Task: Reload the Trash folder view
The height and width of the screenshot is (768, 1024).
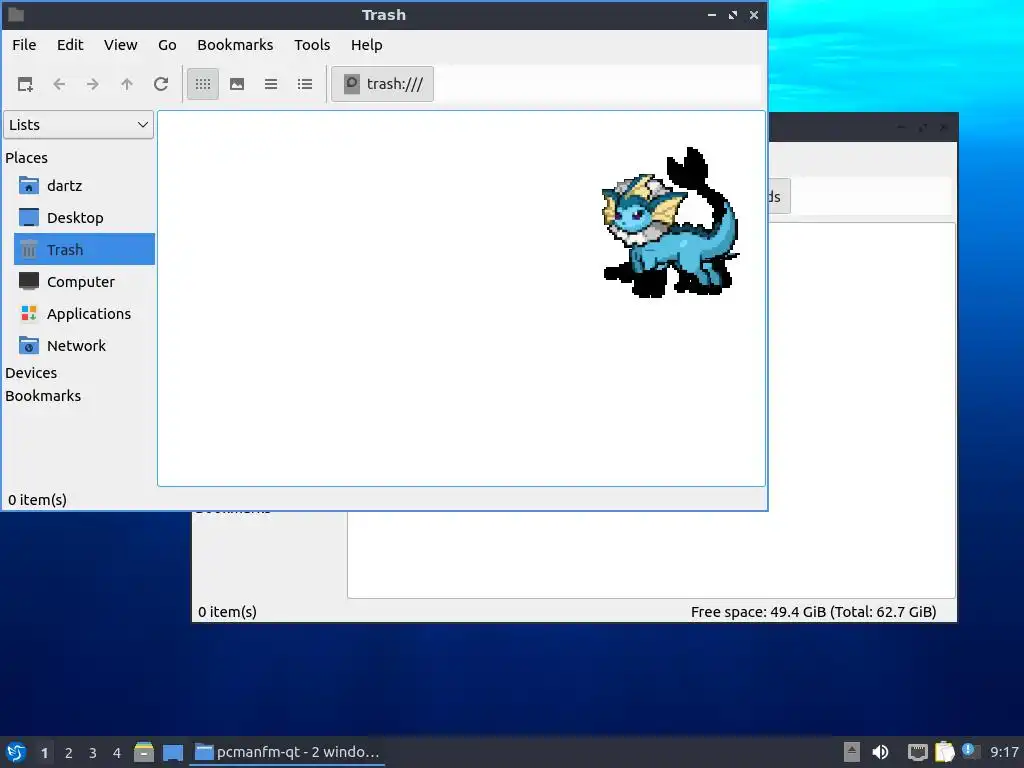Action: coord(161,84)
